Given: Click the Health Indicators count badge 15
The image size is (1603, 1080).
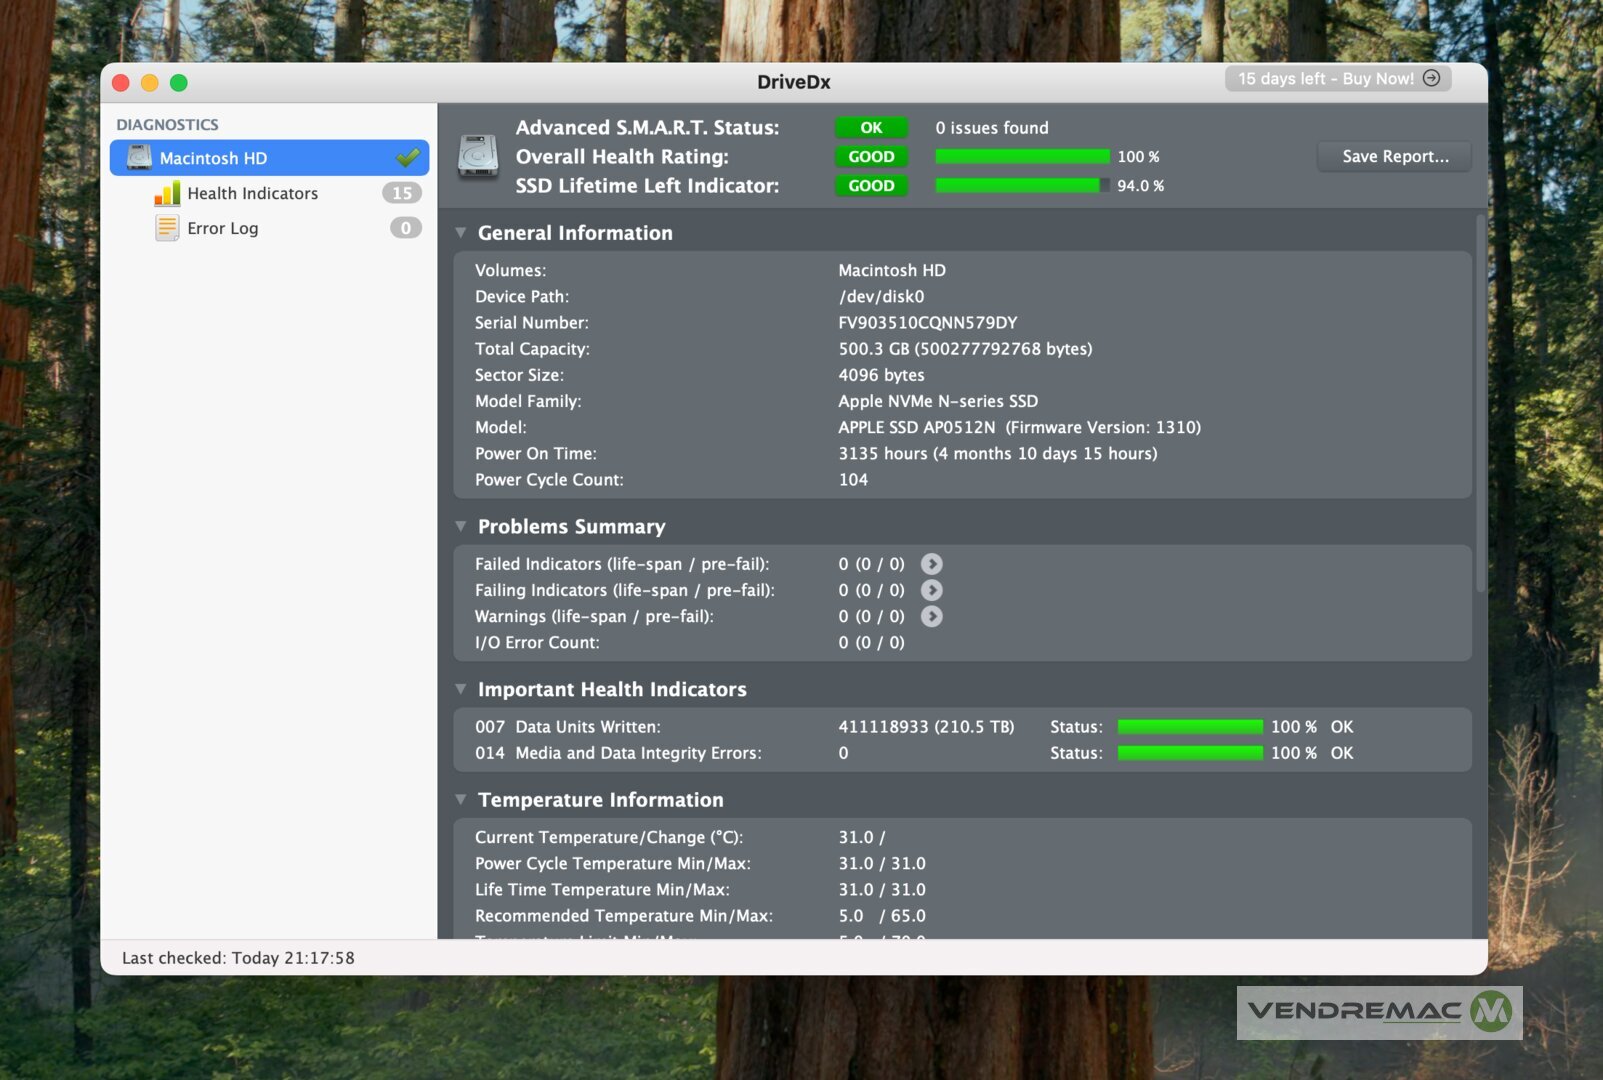Looking at the screenshot, I should point(402,193).
